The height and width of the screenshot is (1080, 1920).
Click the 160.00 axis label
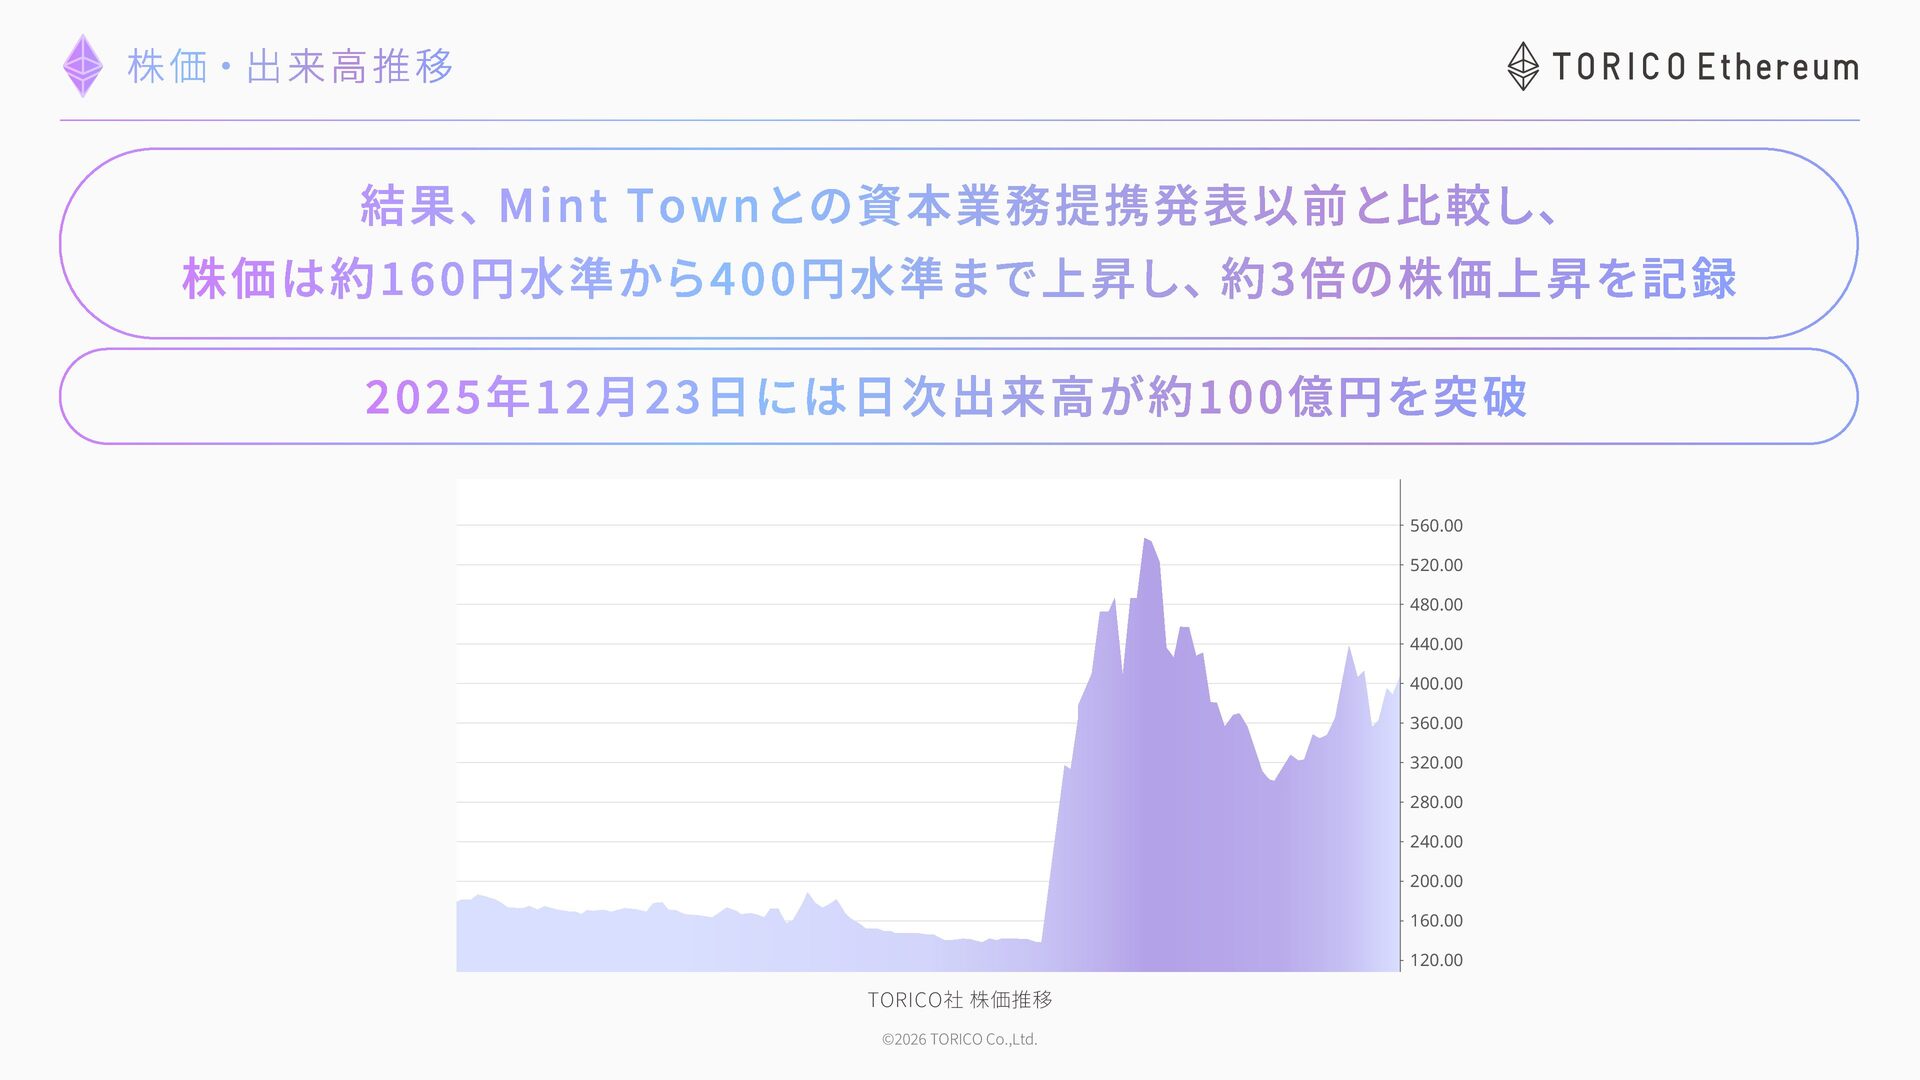click(1435, 921)
